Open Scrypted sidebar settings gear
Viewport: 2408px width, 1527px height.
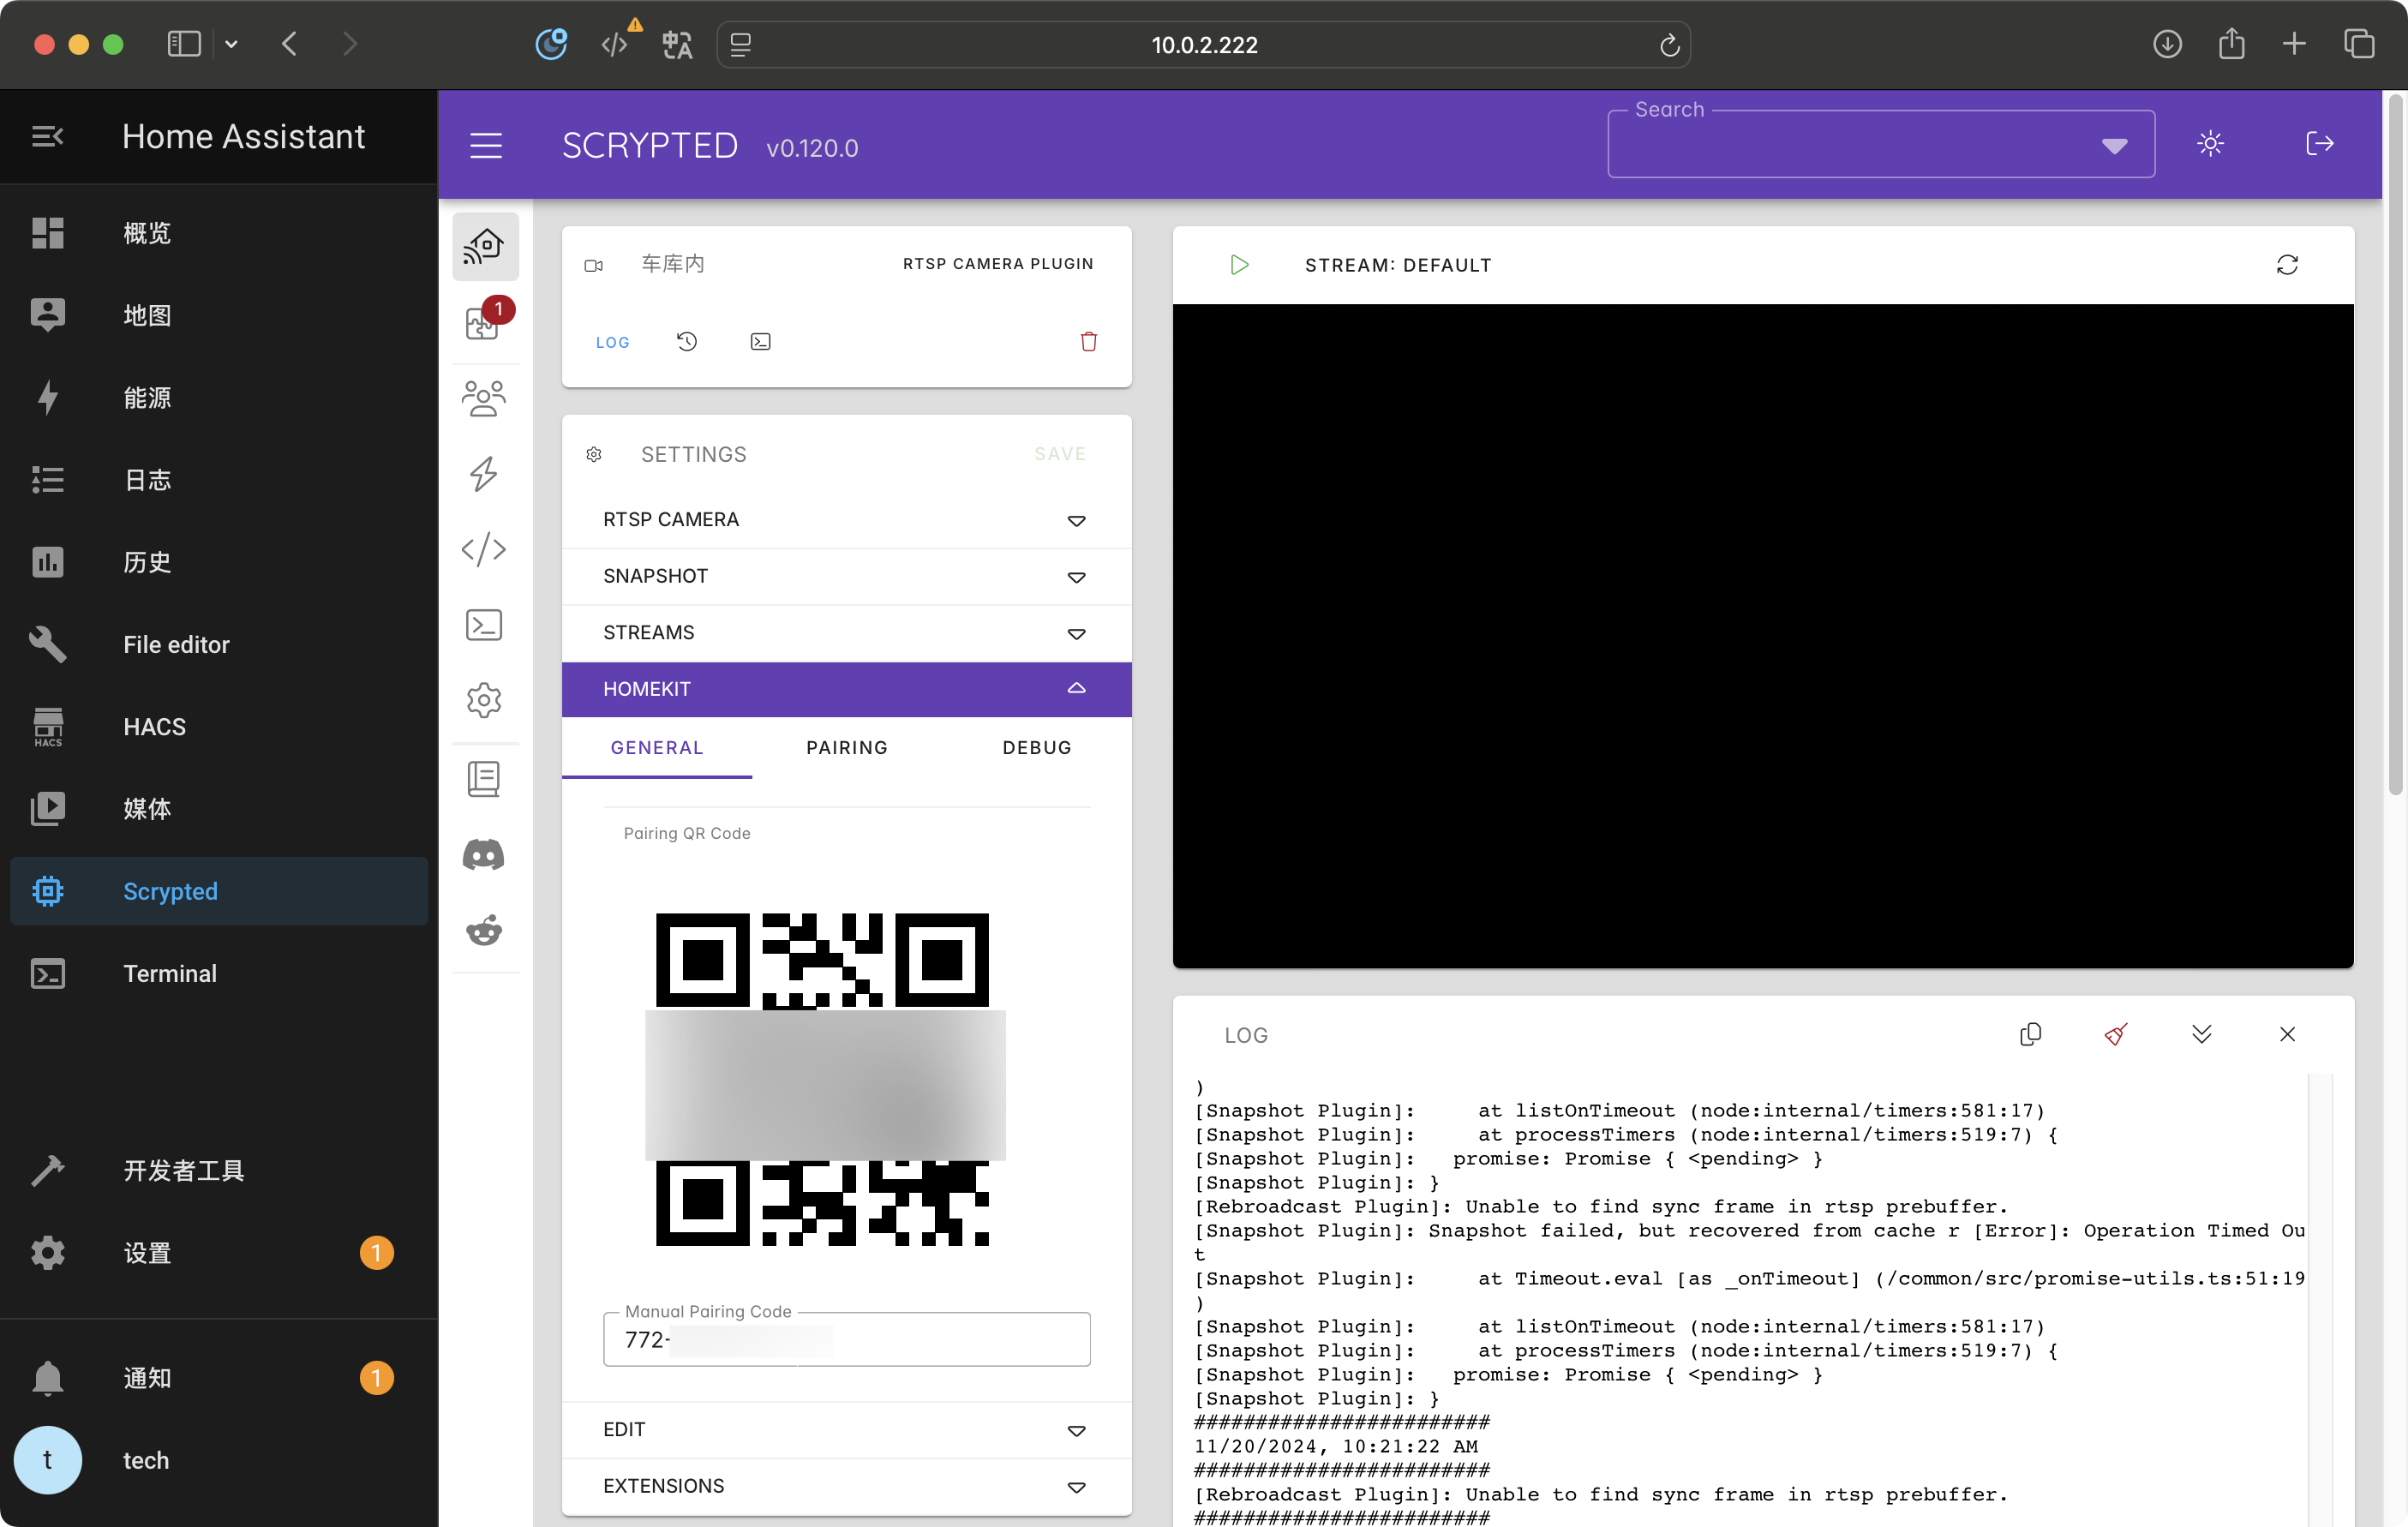[485, 700]
